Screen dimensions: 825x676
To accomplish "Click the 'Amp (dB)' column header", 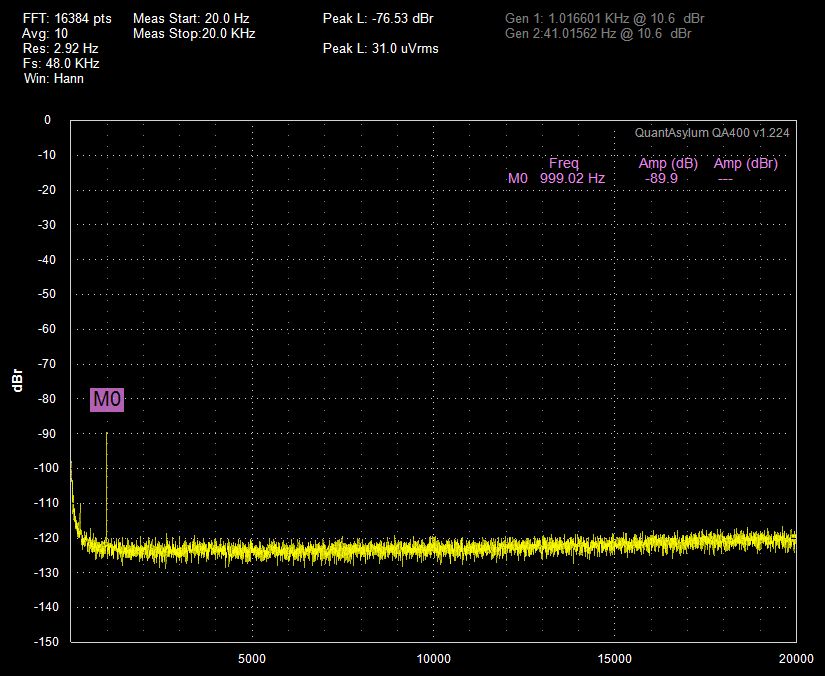I will click(x=668, y=164).
